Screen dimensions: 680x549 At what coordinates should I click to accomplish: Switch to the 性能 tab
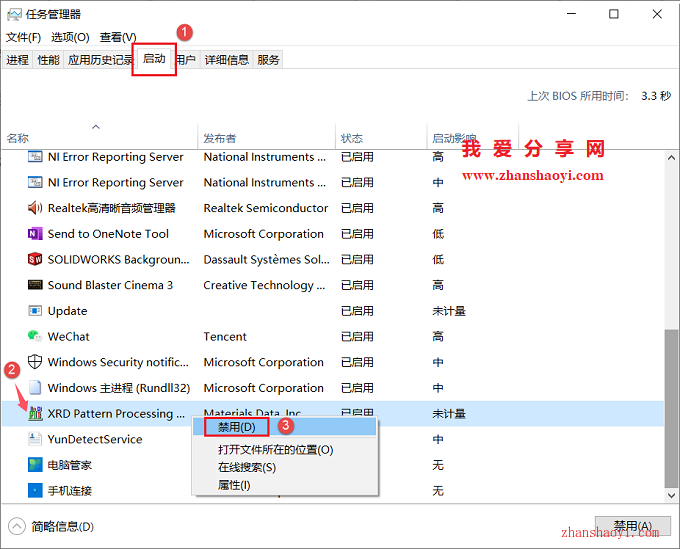pos(48,60)
